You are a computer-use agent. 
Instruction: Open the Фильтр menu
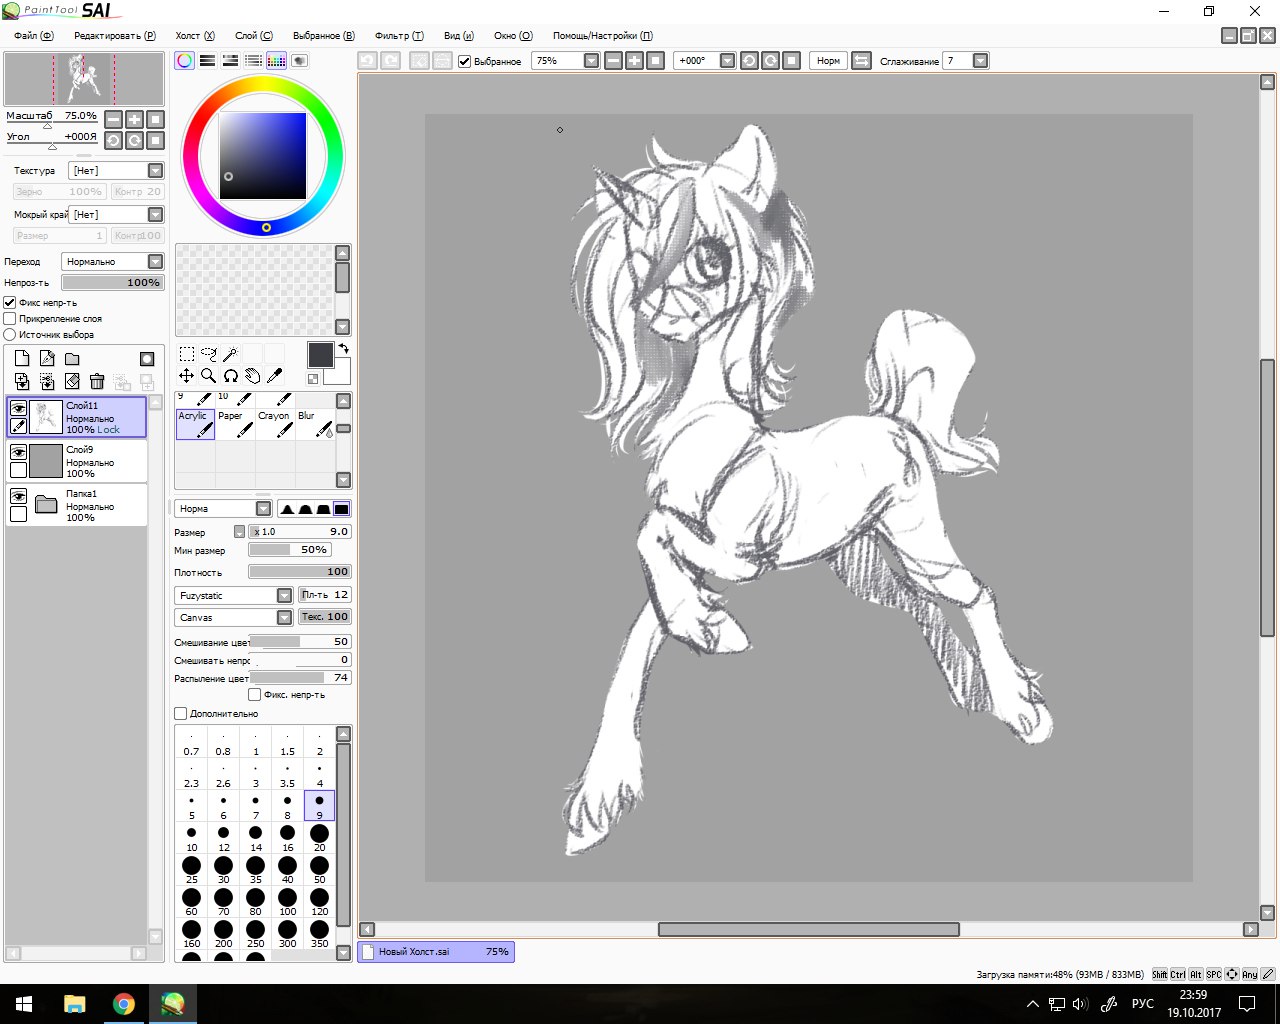click(399, 36)
